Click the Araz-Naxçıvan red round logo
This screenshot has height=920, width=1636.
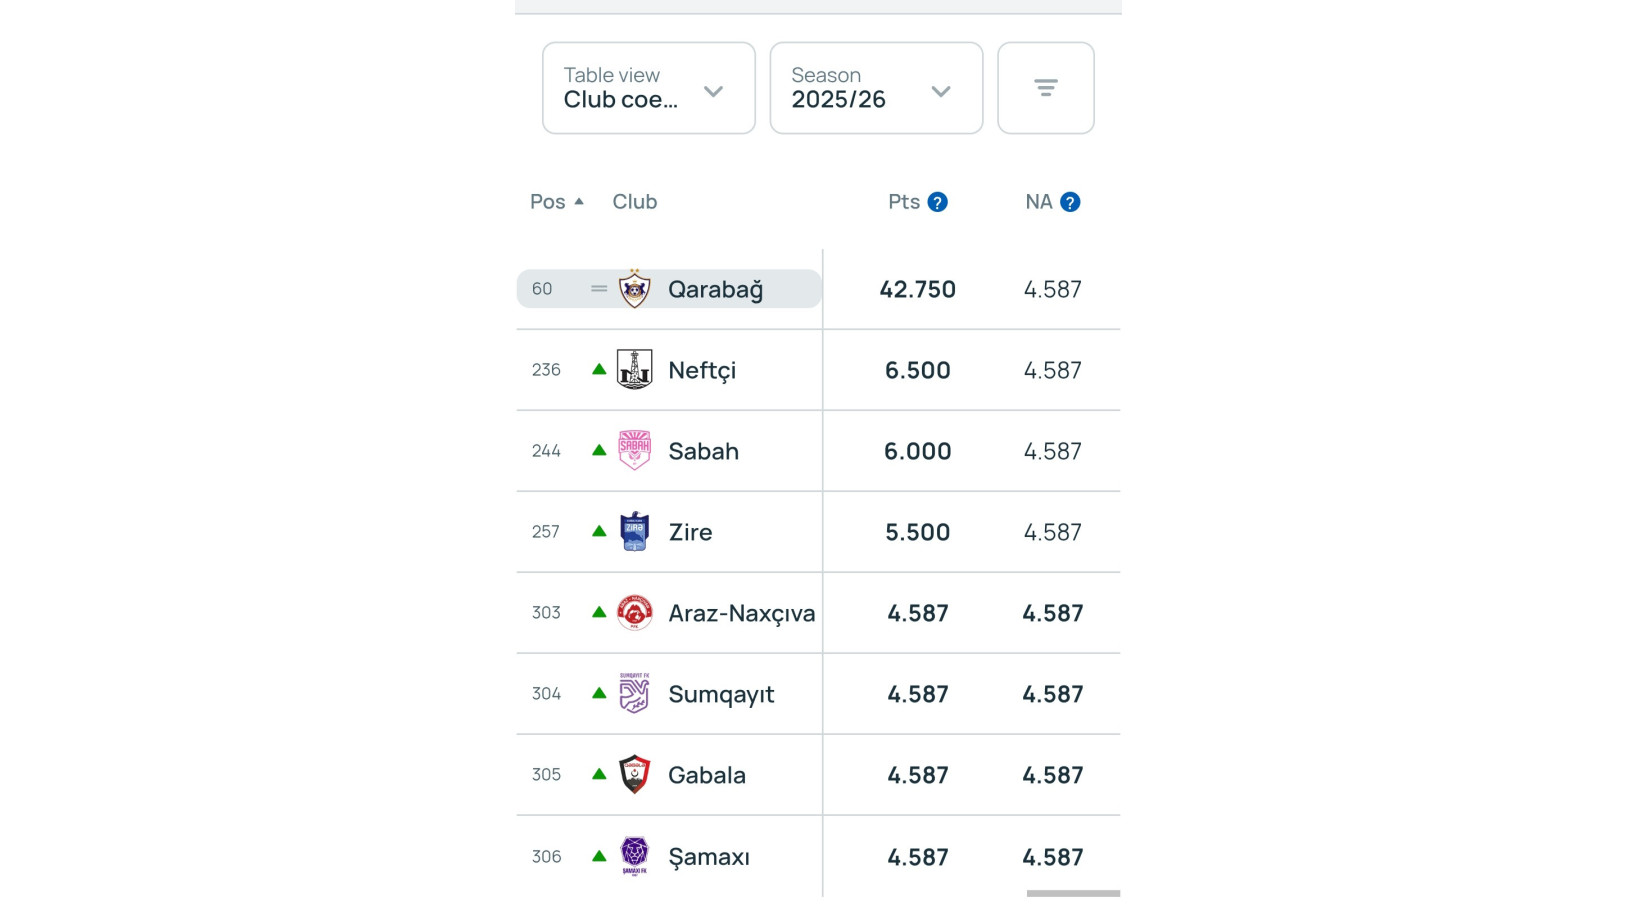(634, 613)
